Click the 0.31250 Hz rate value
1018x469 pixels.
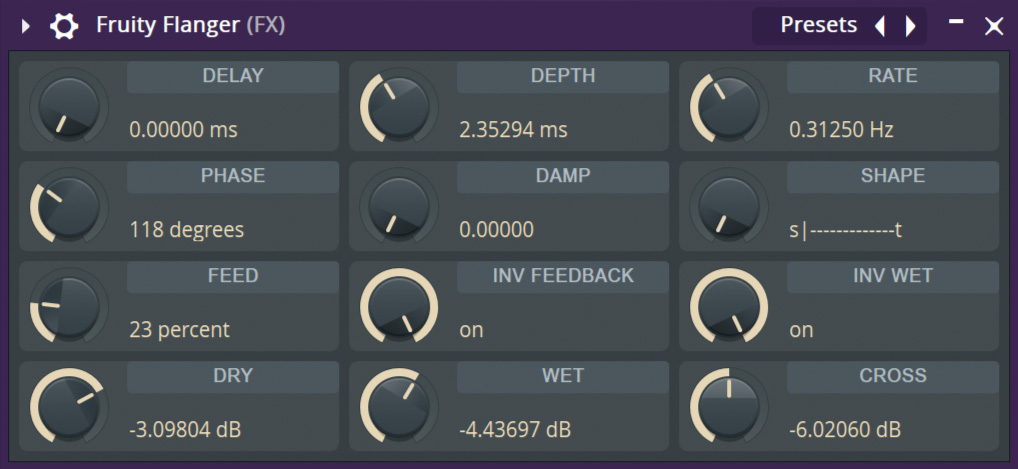coord(841,130)
